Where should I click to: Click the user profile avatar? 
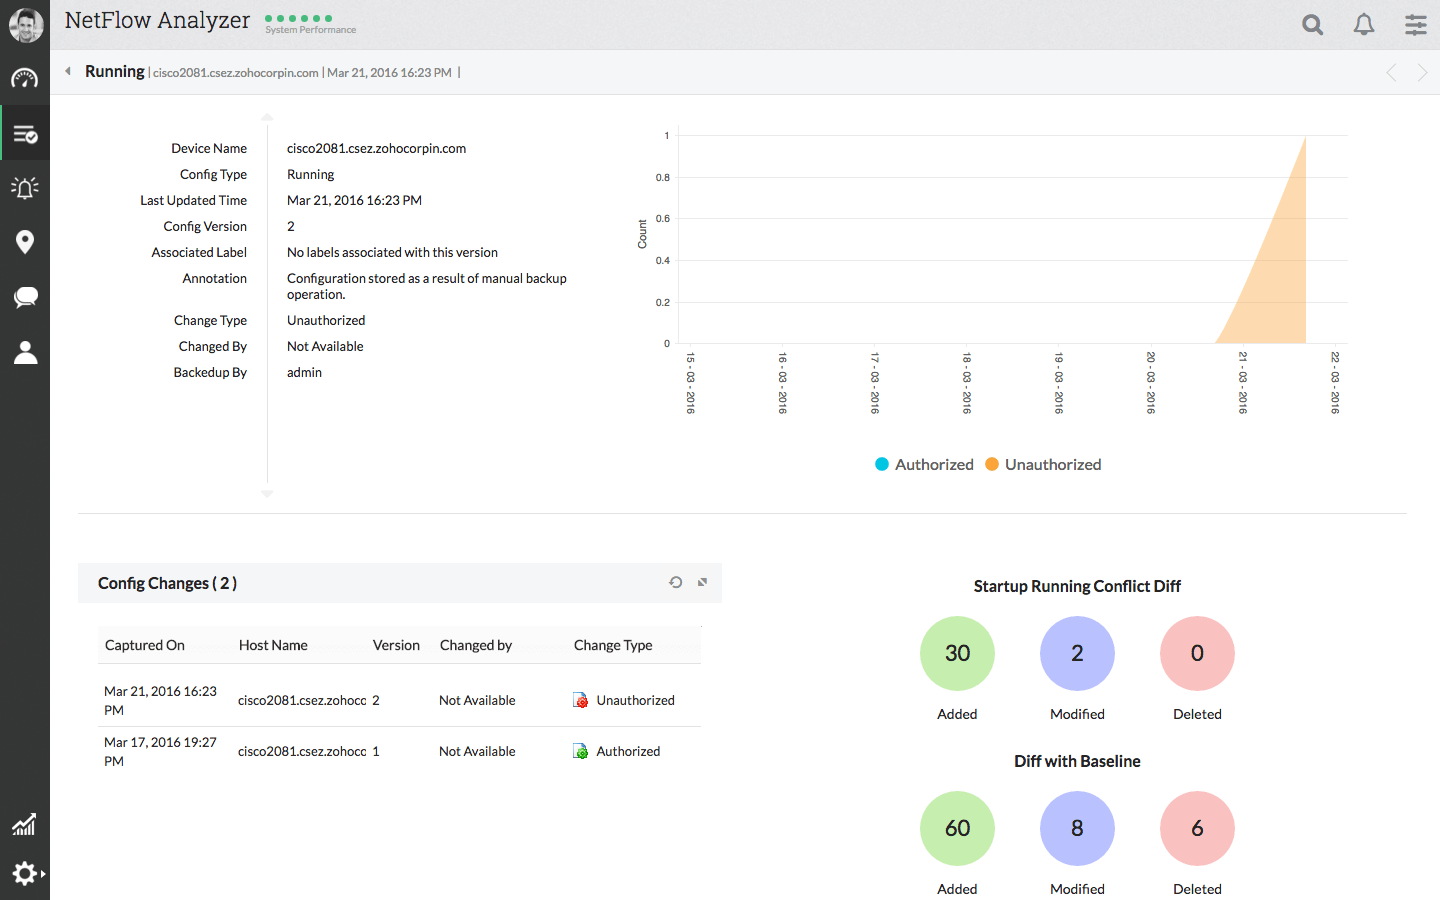(x=25, y=25)
